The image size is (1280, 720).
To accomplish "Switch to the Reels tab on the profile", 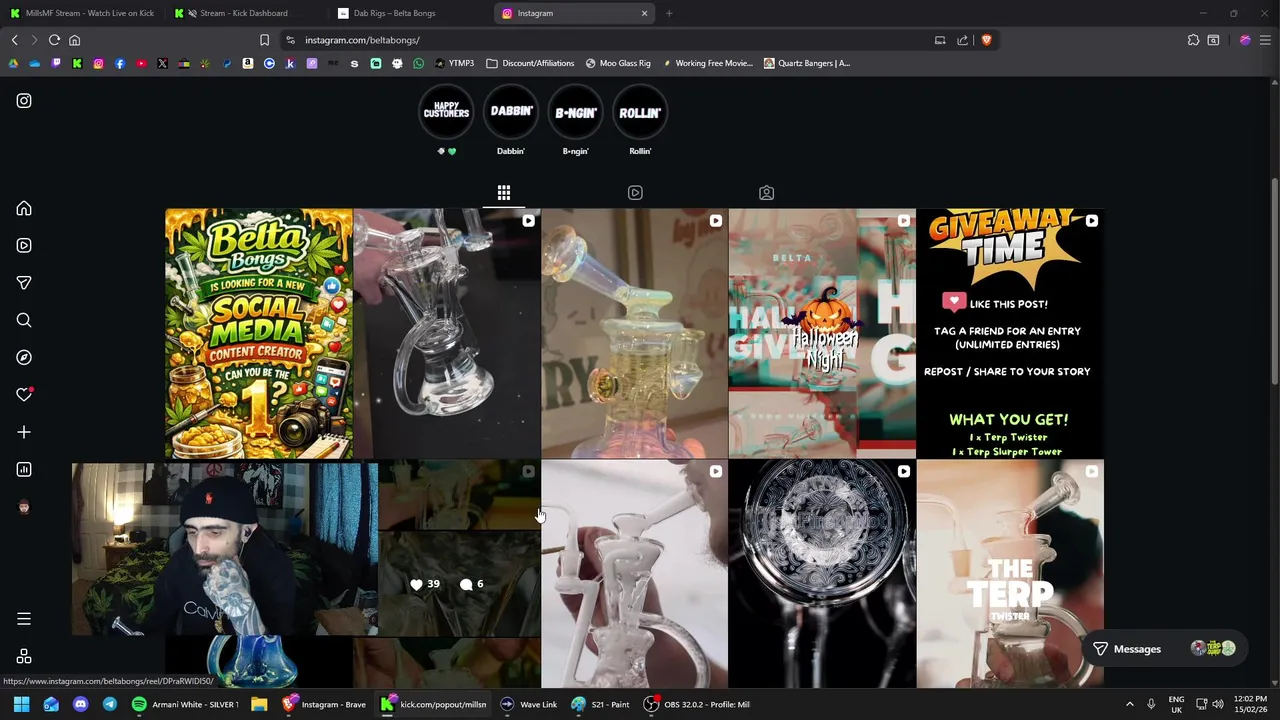I will coord(635,192).
